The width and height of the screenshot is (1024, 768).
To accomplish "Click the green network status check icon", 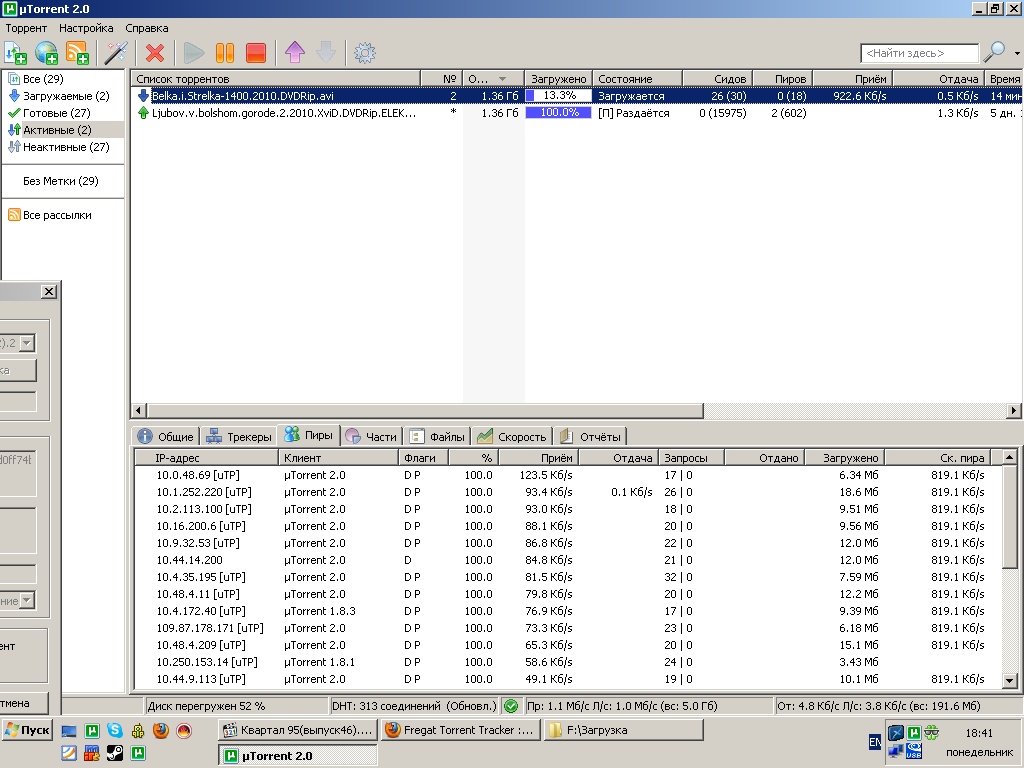I will tap(512, 706).
